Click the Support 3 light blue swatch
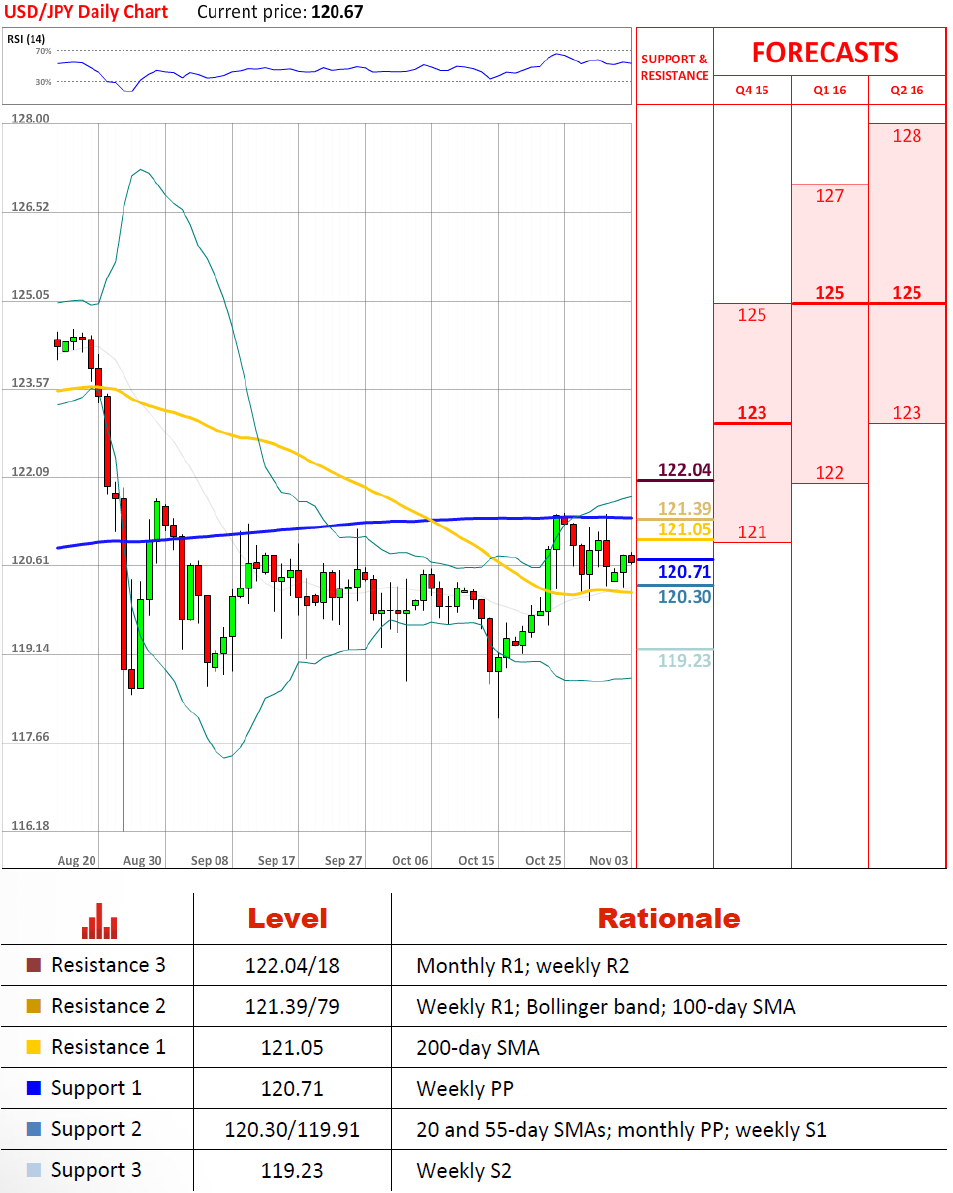Screen dimensions: 953x1193 point(33,1170)
